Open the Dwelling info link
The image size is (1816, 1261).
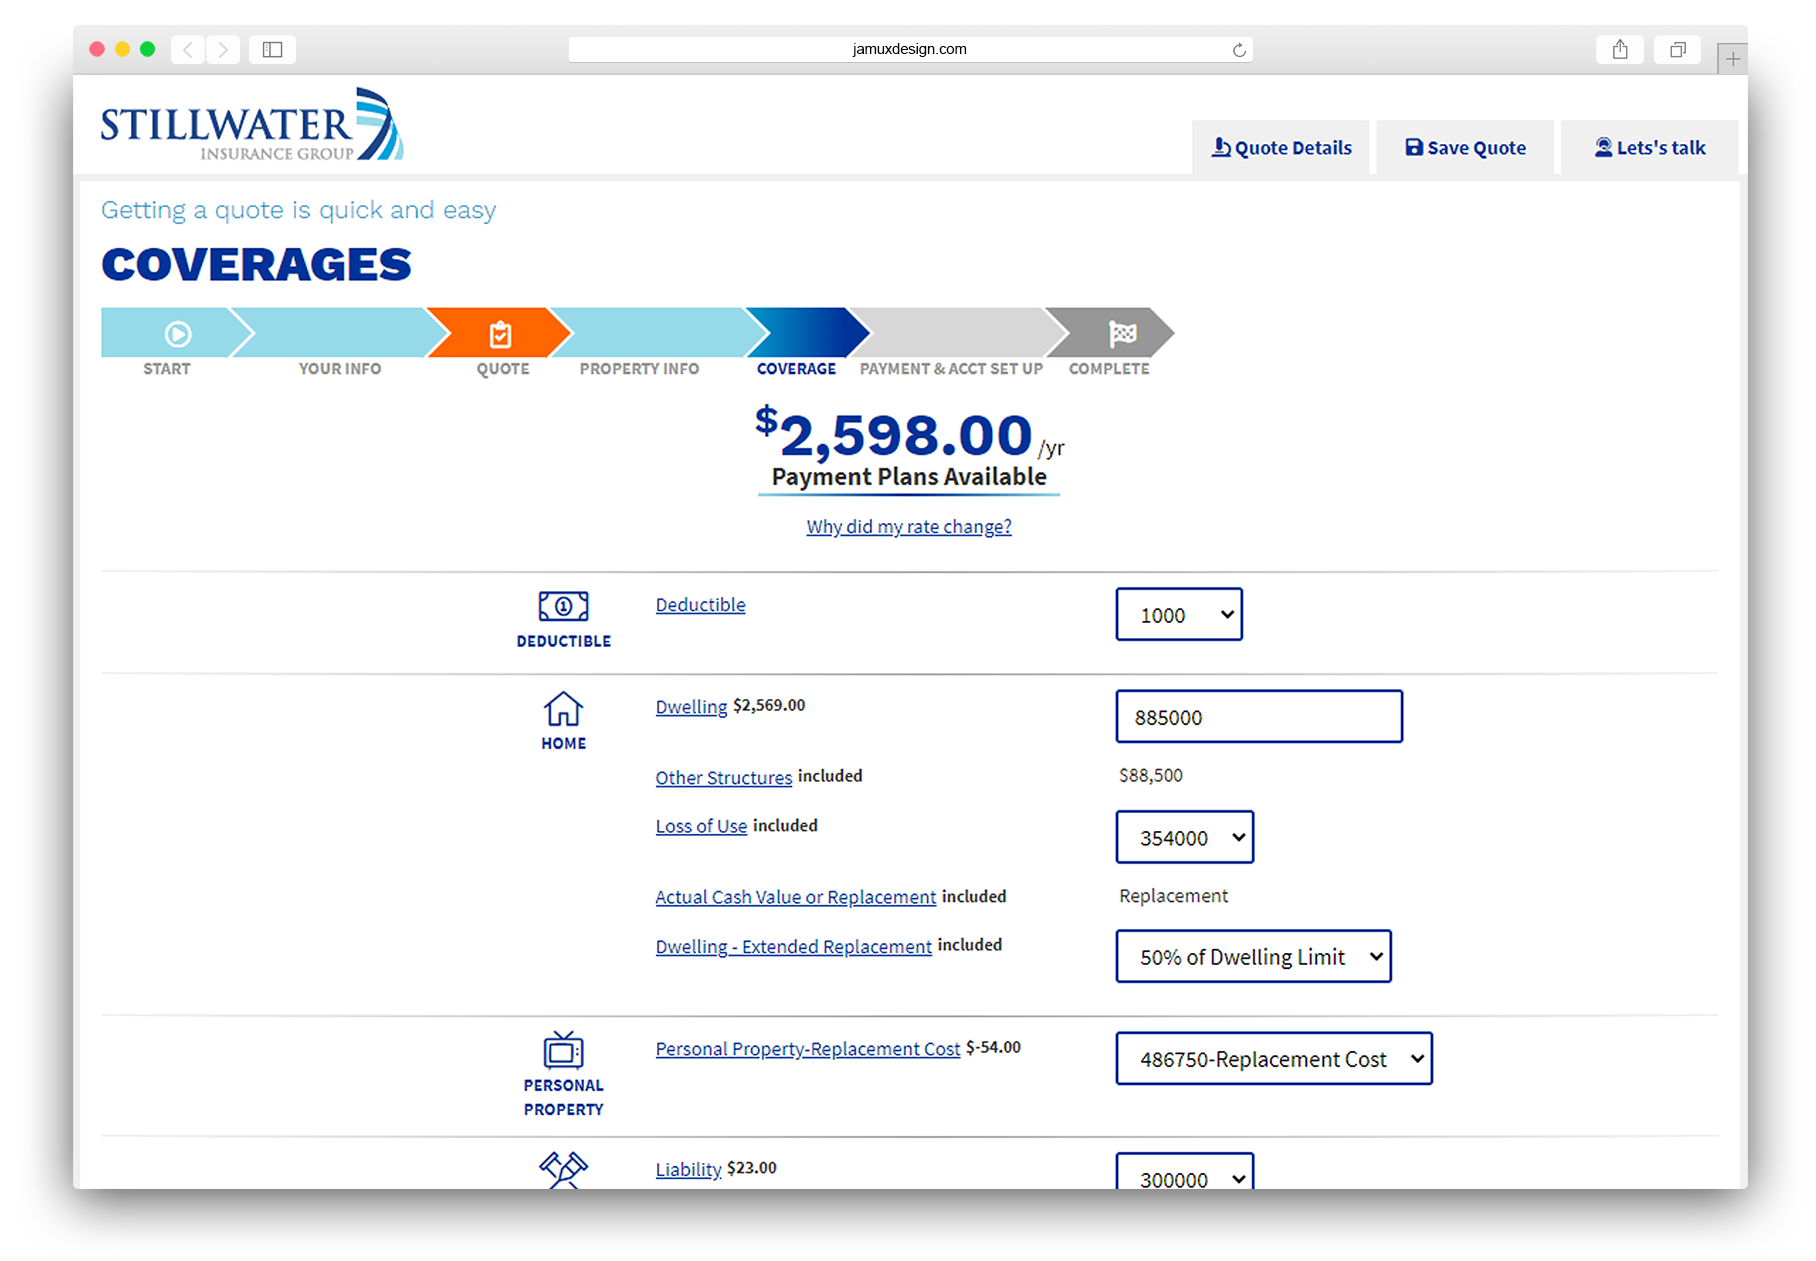click(x=691, y=706)
